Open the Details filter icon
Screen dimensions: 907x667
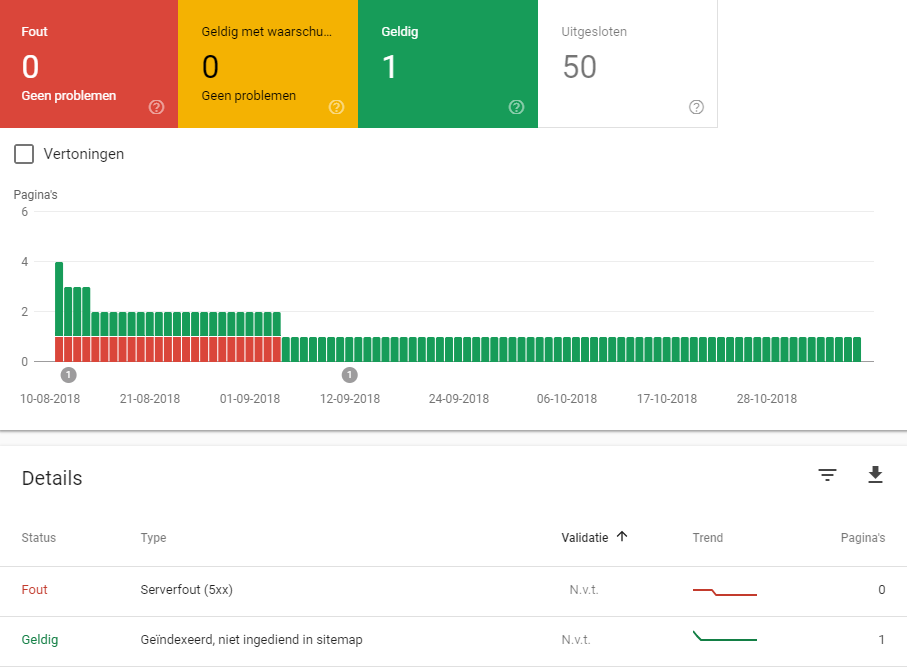tap(827, 475)
